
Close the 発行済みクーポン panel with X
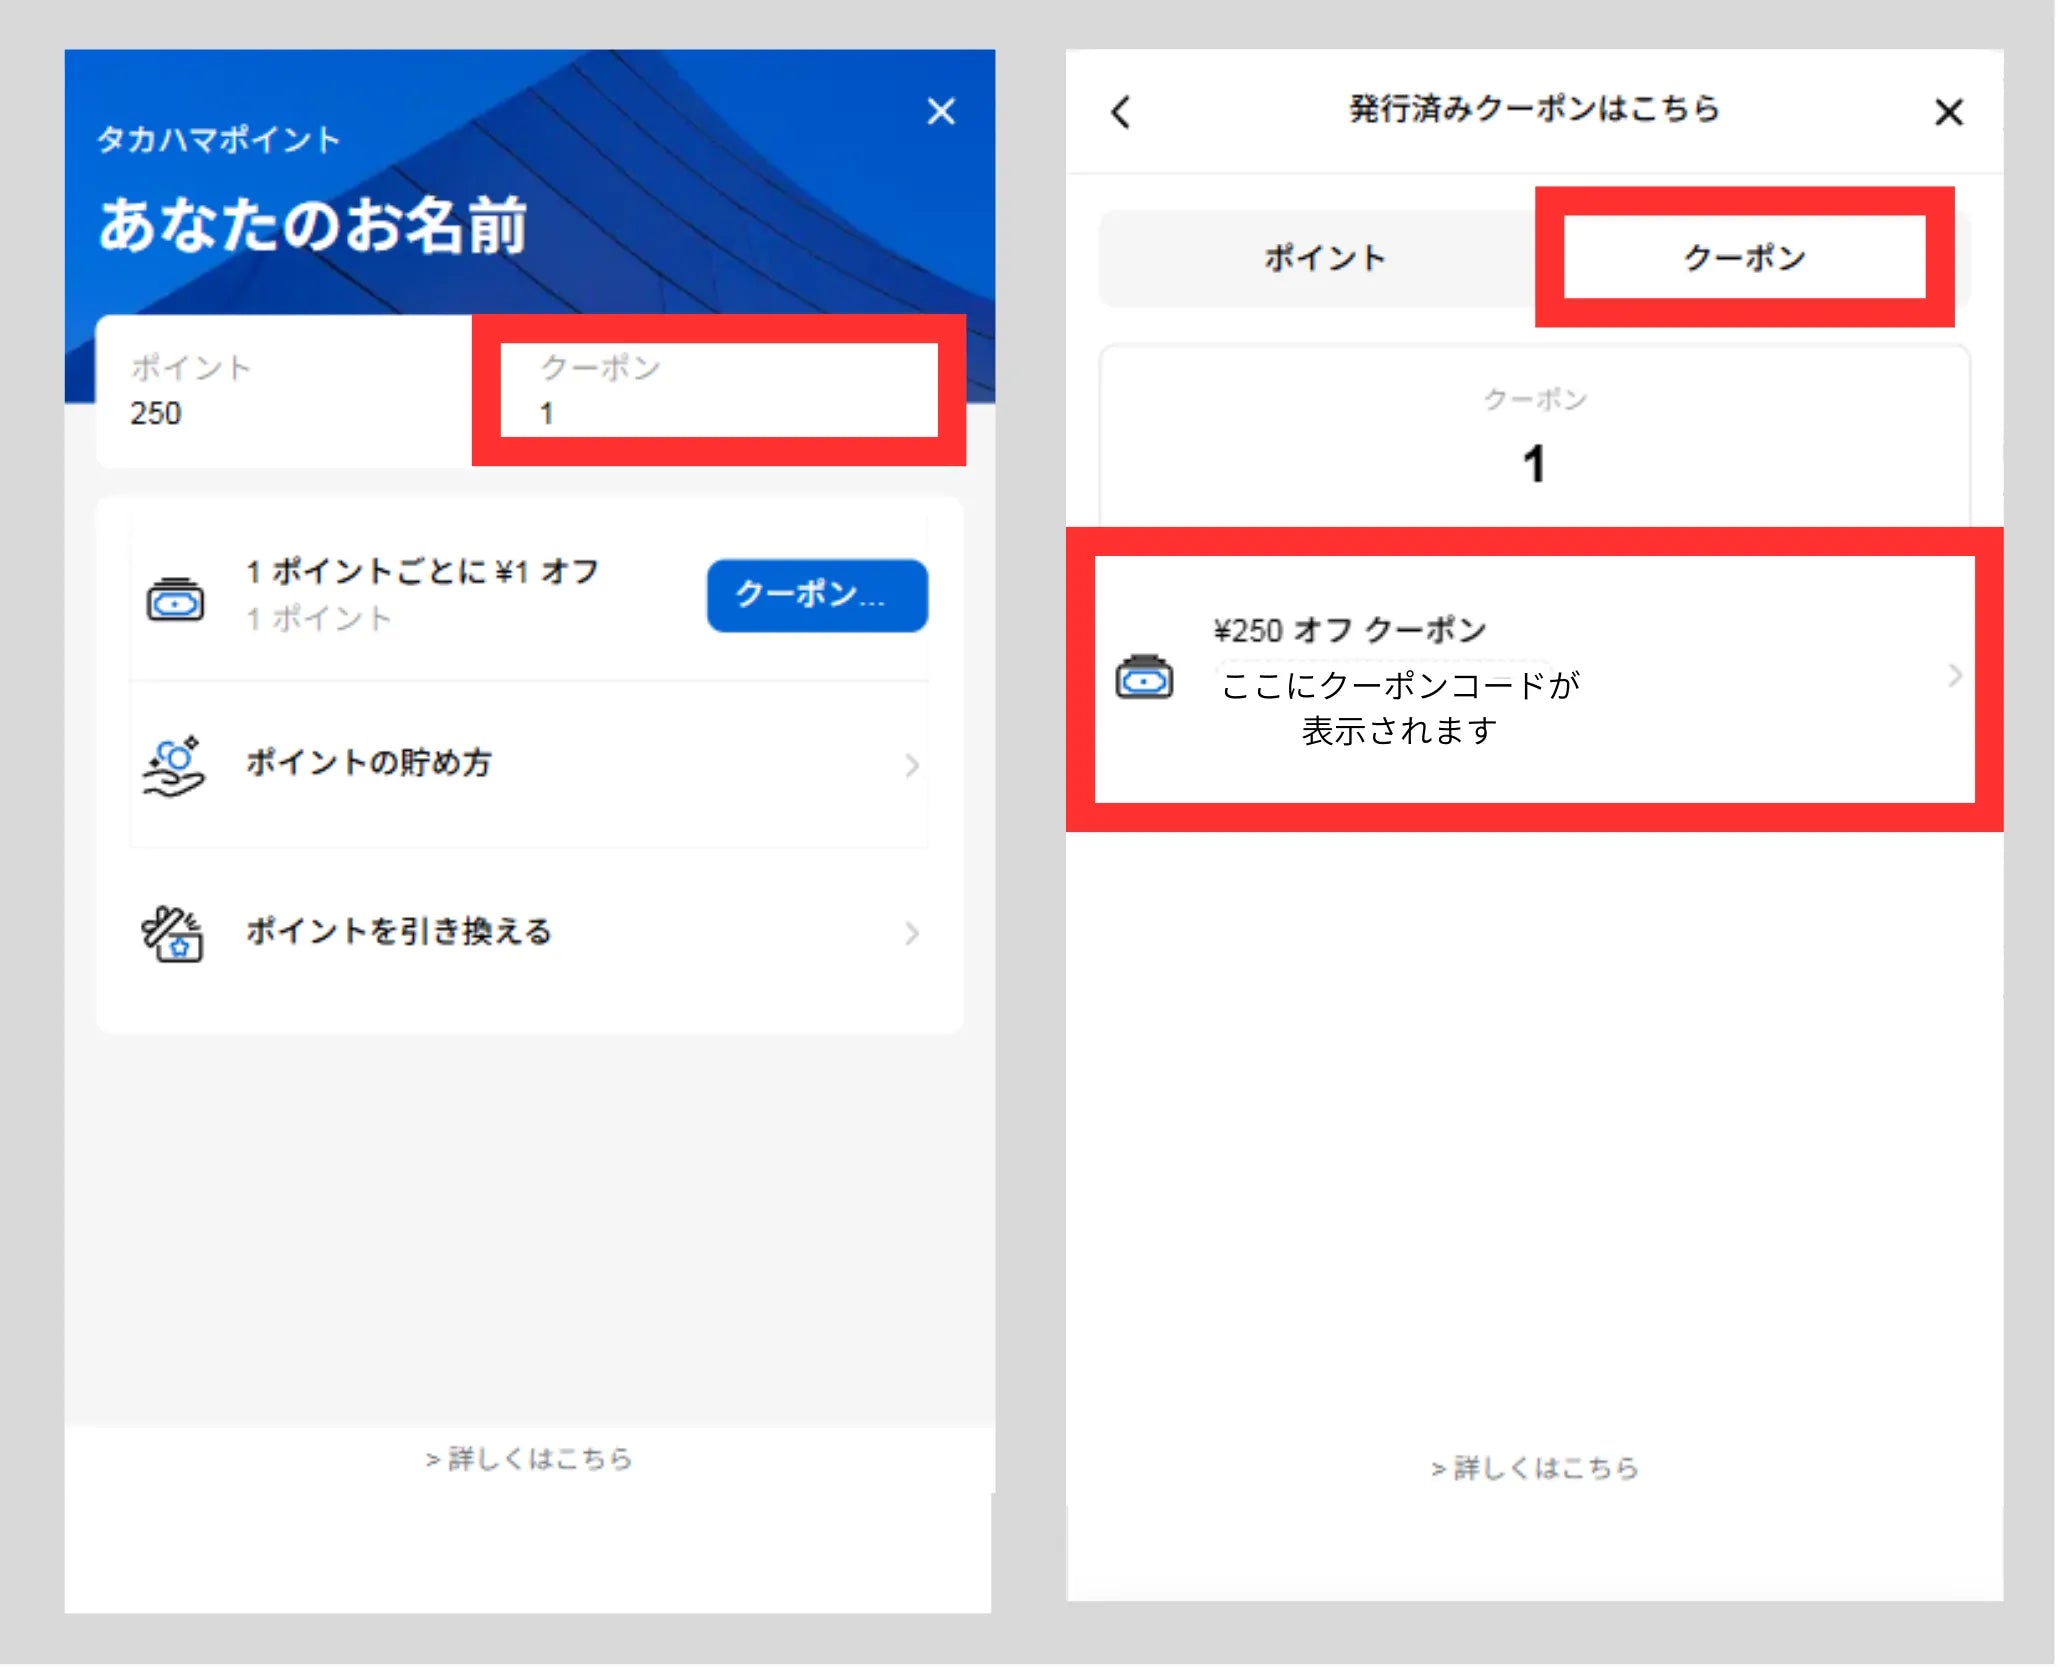(x=1949, y=112)
